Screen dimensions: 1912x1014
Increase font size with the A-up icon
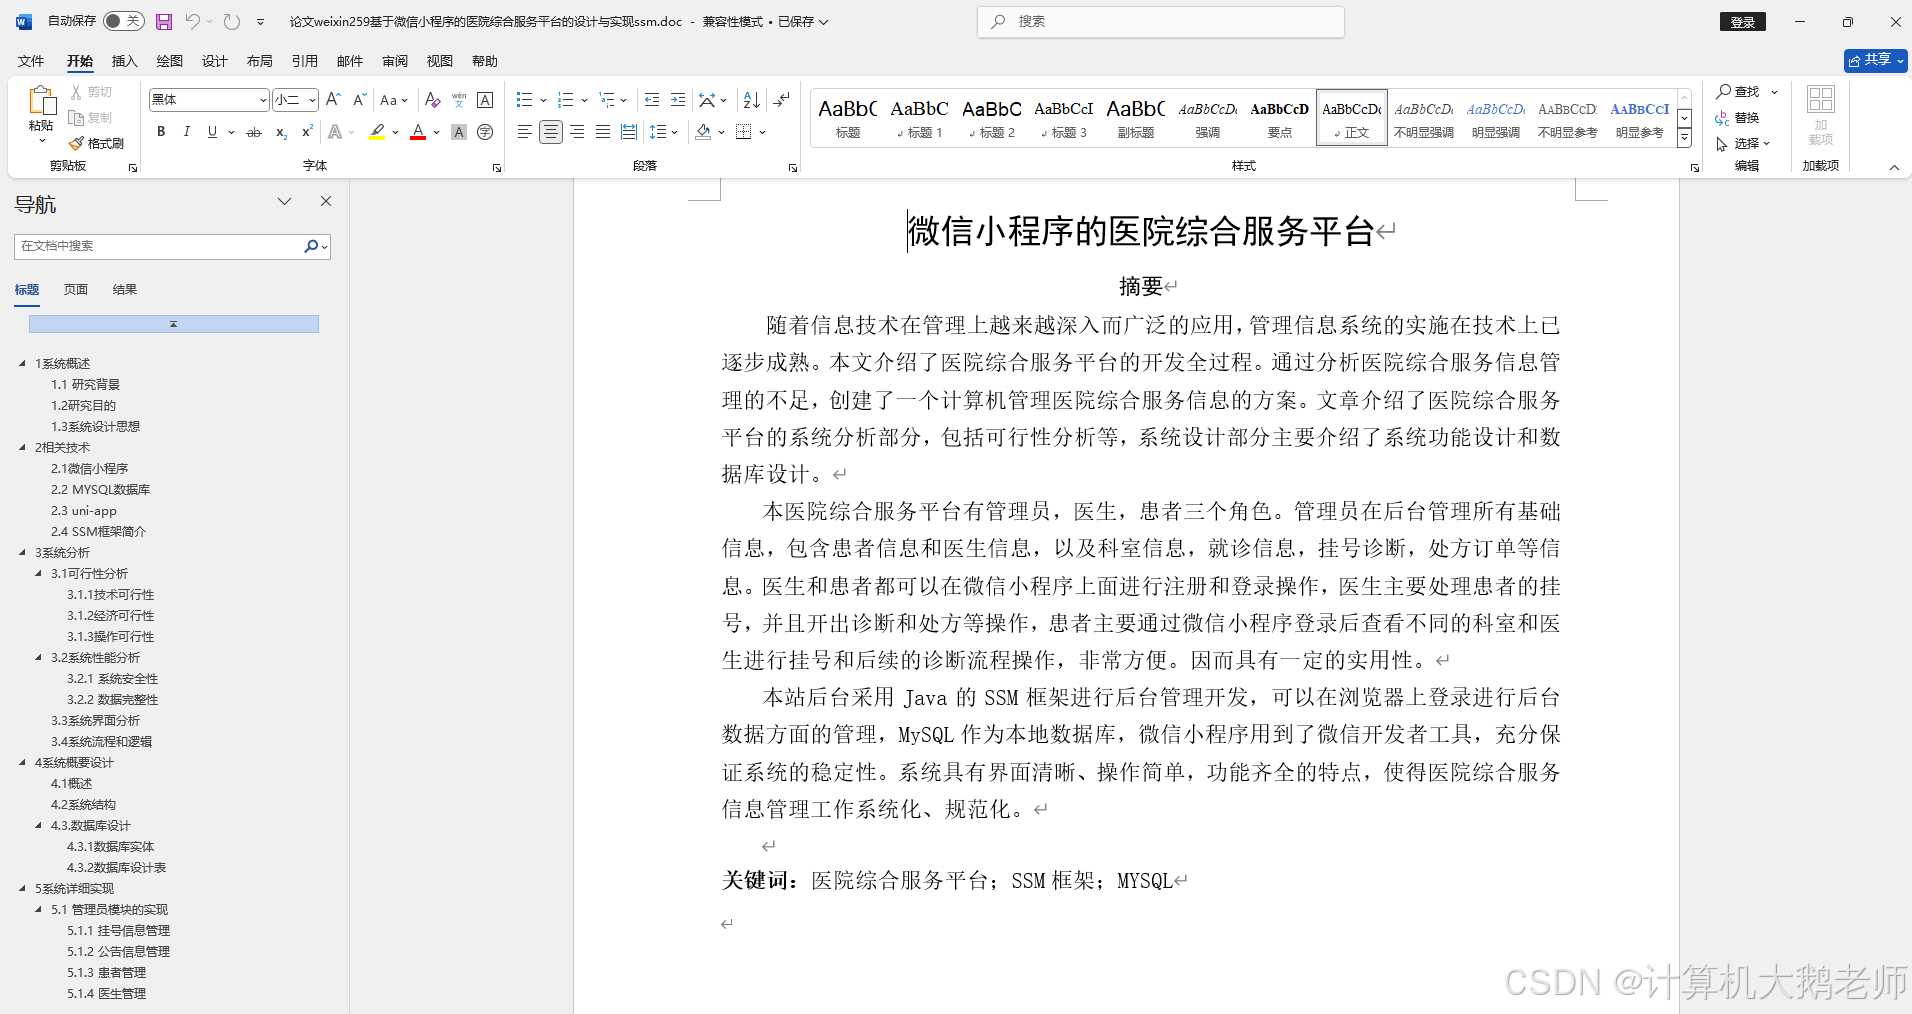[334, 100]
